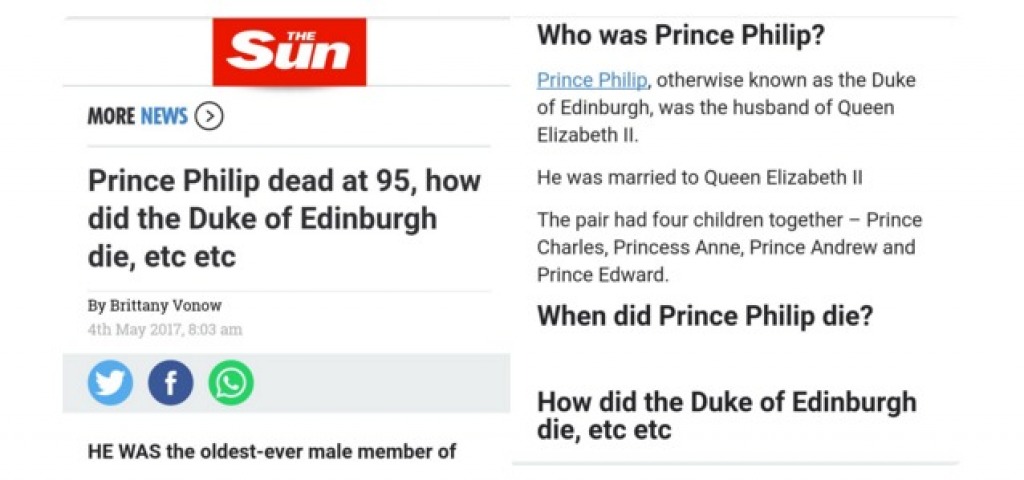
Task: Click the 'HE WAS the oldest-ever' intro text
Action: (x=272, y=451)
